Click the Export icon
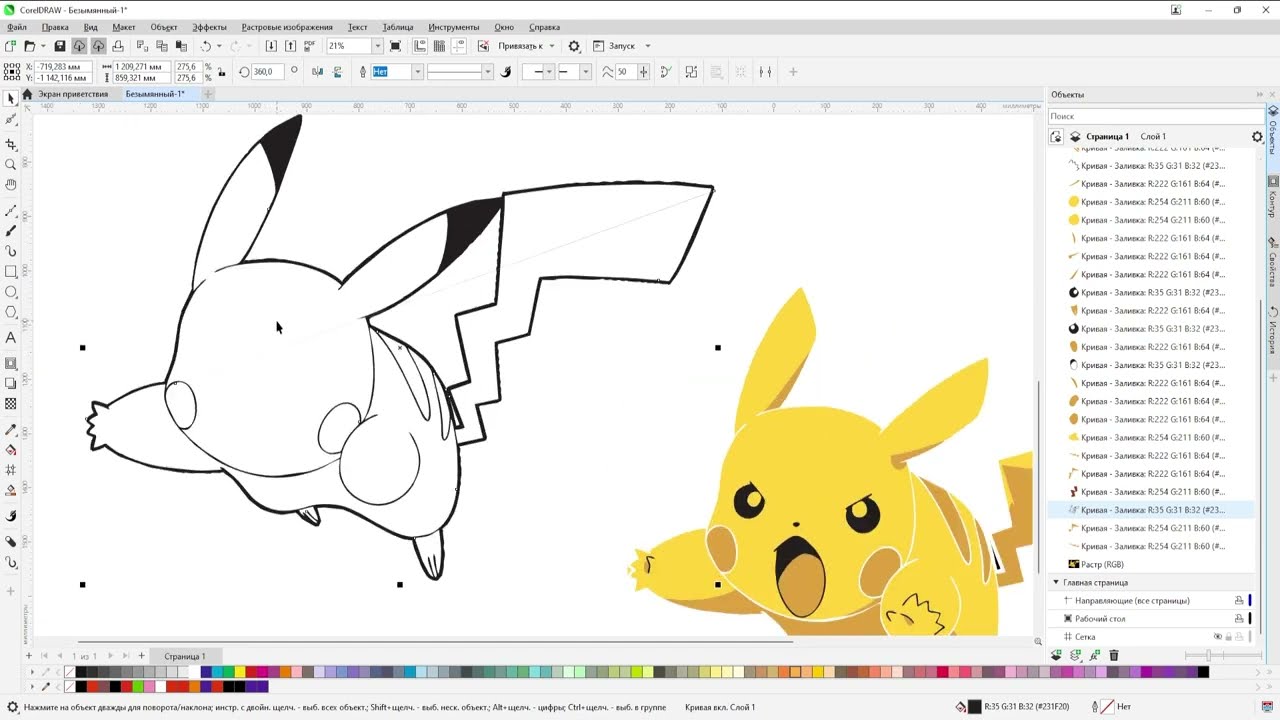 pyautogui.click(x=290, y=46)
